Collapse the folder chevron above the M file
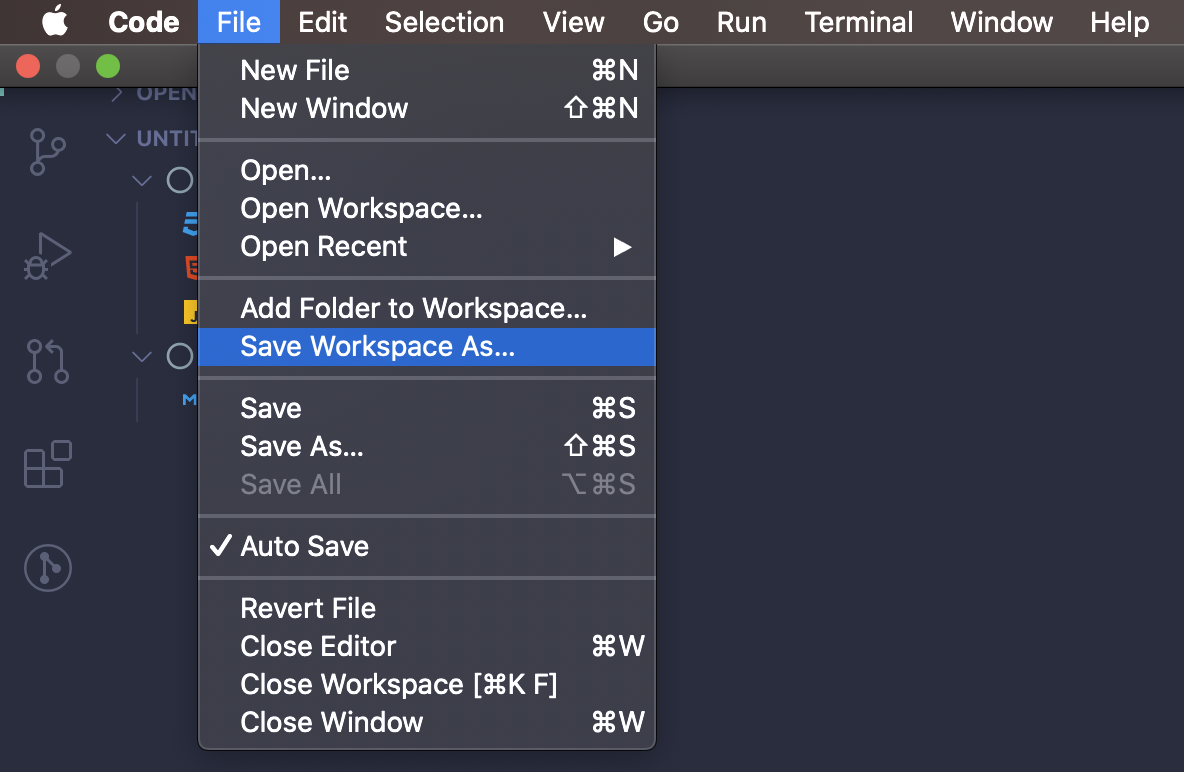This screenshot has height=772, width=1184. 142,356
